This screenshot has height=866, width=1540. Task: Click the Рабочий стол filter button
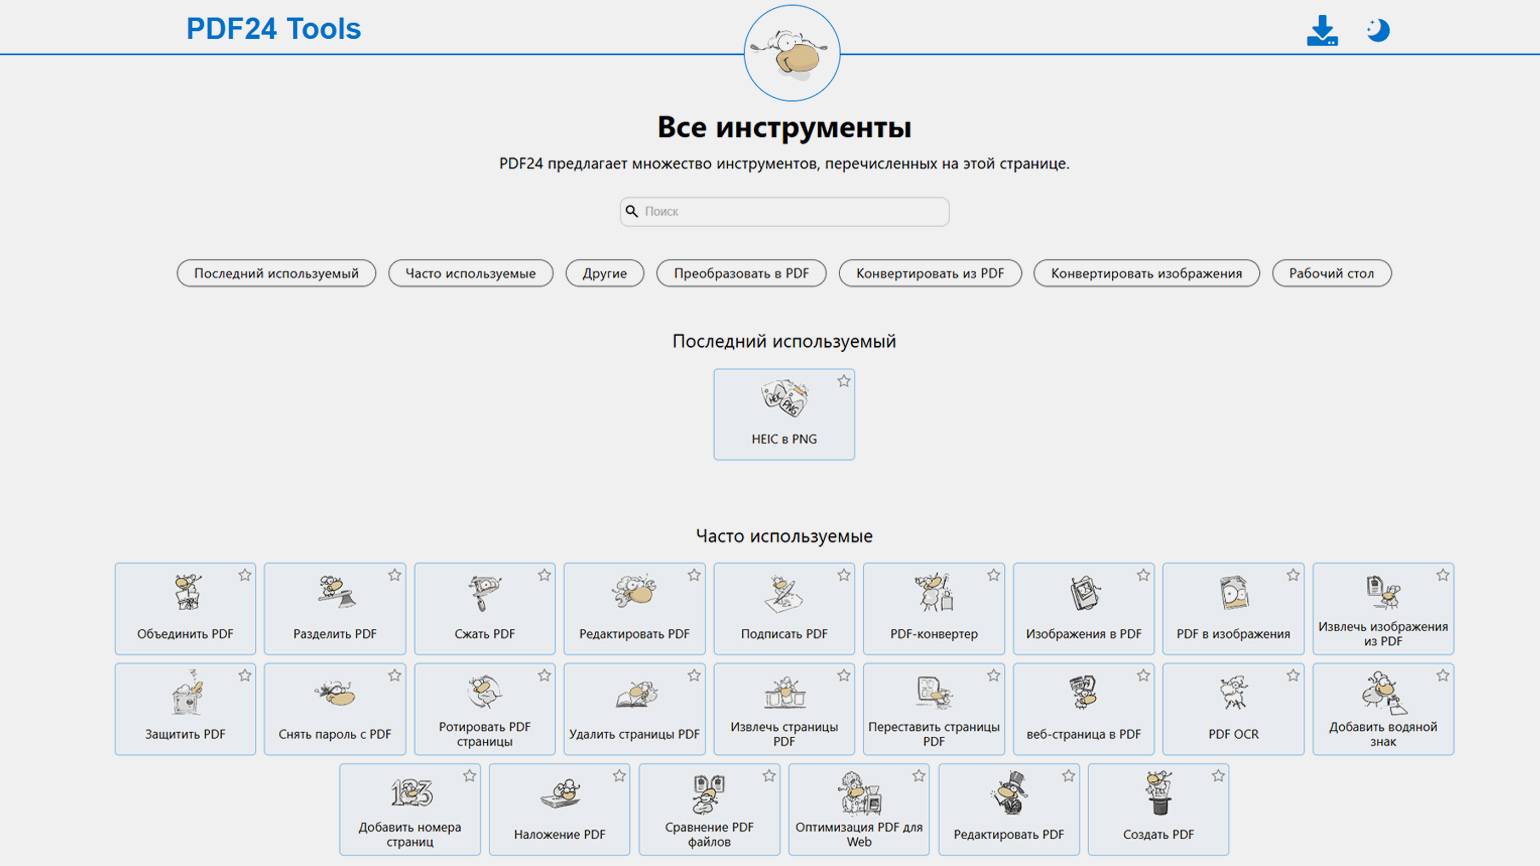[x=1331, y=273]
